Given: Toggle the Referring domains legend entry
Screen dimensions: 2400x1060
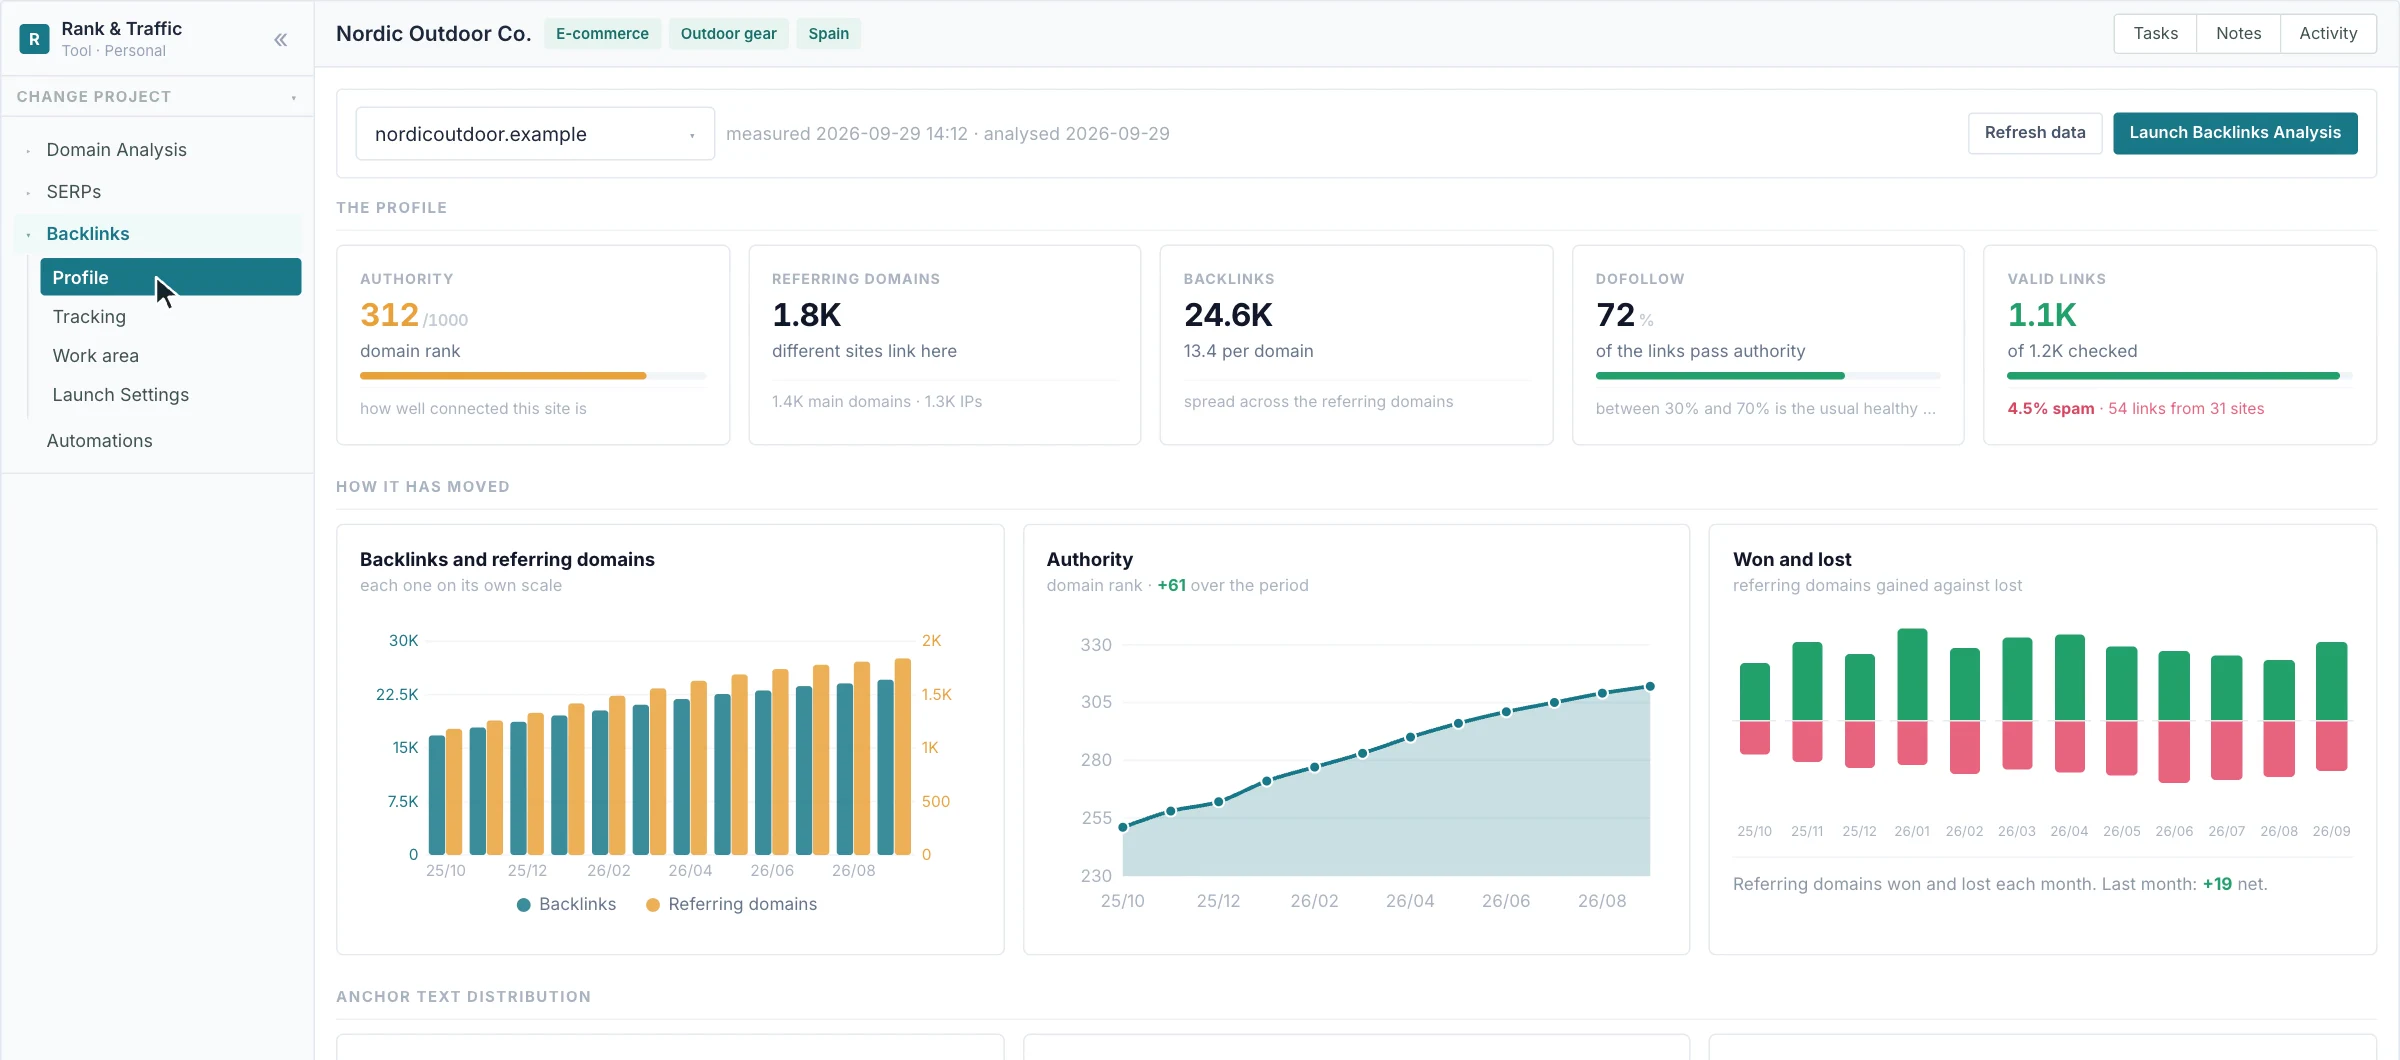Looking at the screenshot, I should 731,905.
